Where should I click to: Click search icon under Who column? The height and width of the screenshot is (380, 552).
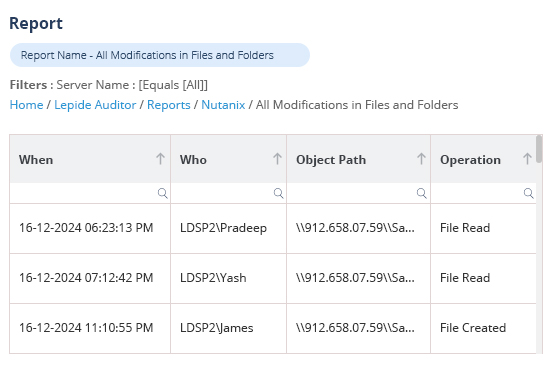click(278, 193)
